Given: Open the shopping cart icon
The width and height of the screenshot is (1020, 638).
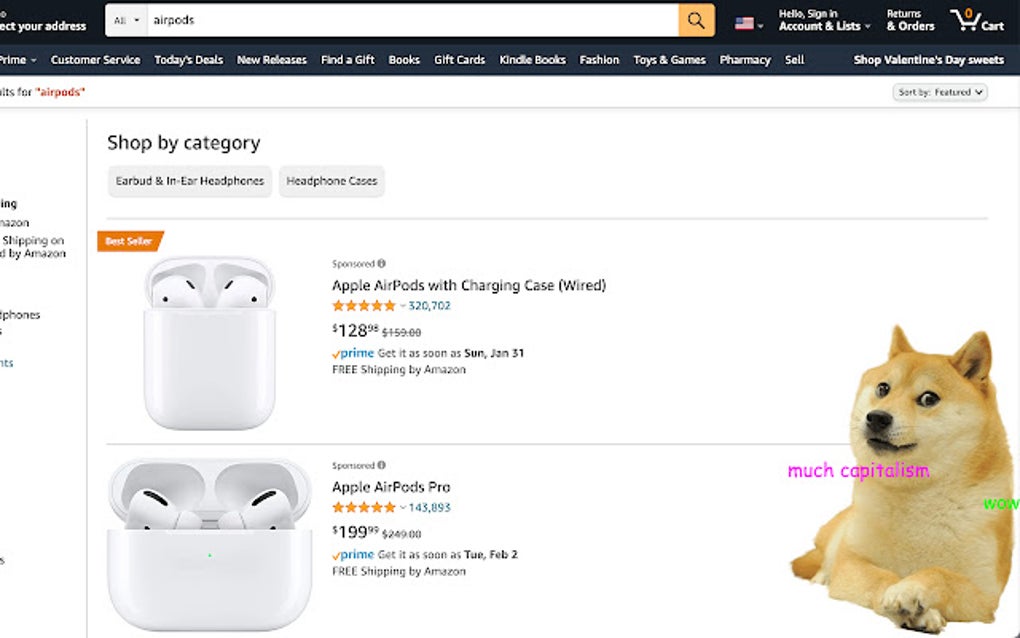Looking at the screenshot, I should (975, 20).
